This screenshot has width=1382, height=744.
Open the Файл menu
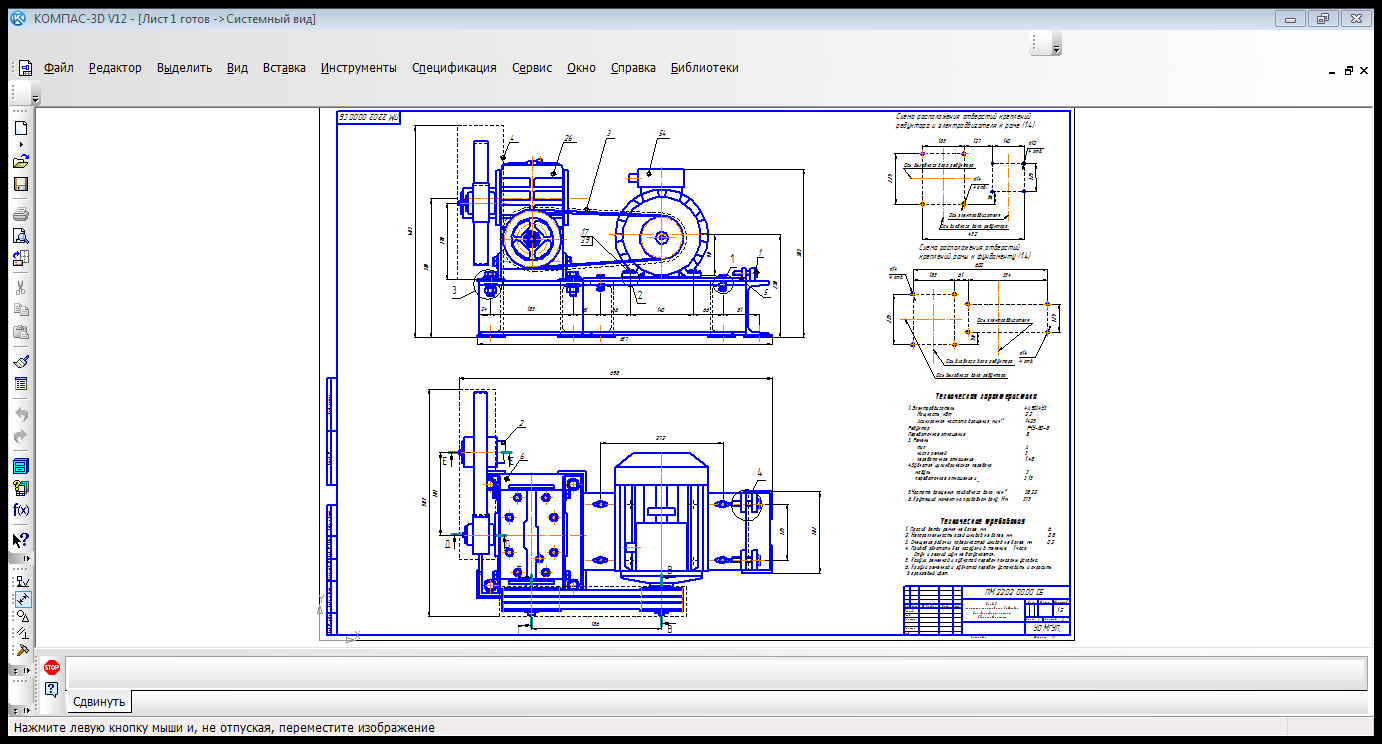[x=59, y=68]
